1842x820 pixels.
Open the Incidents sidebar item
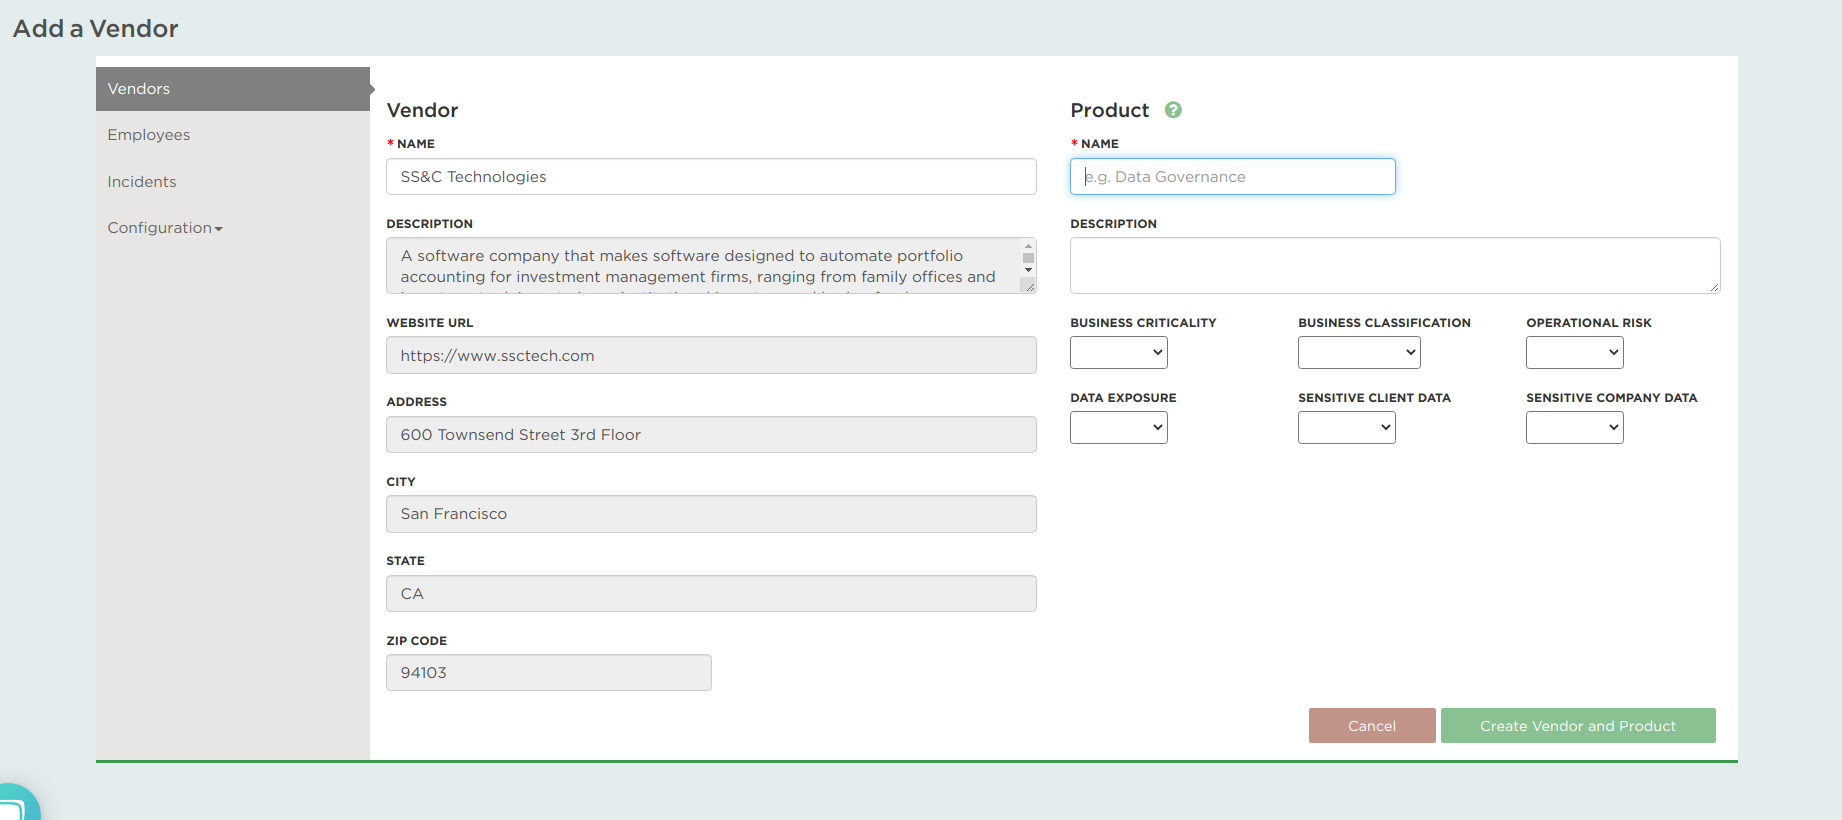tap(142, 182)
